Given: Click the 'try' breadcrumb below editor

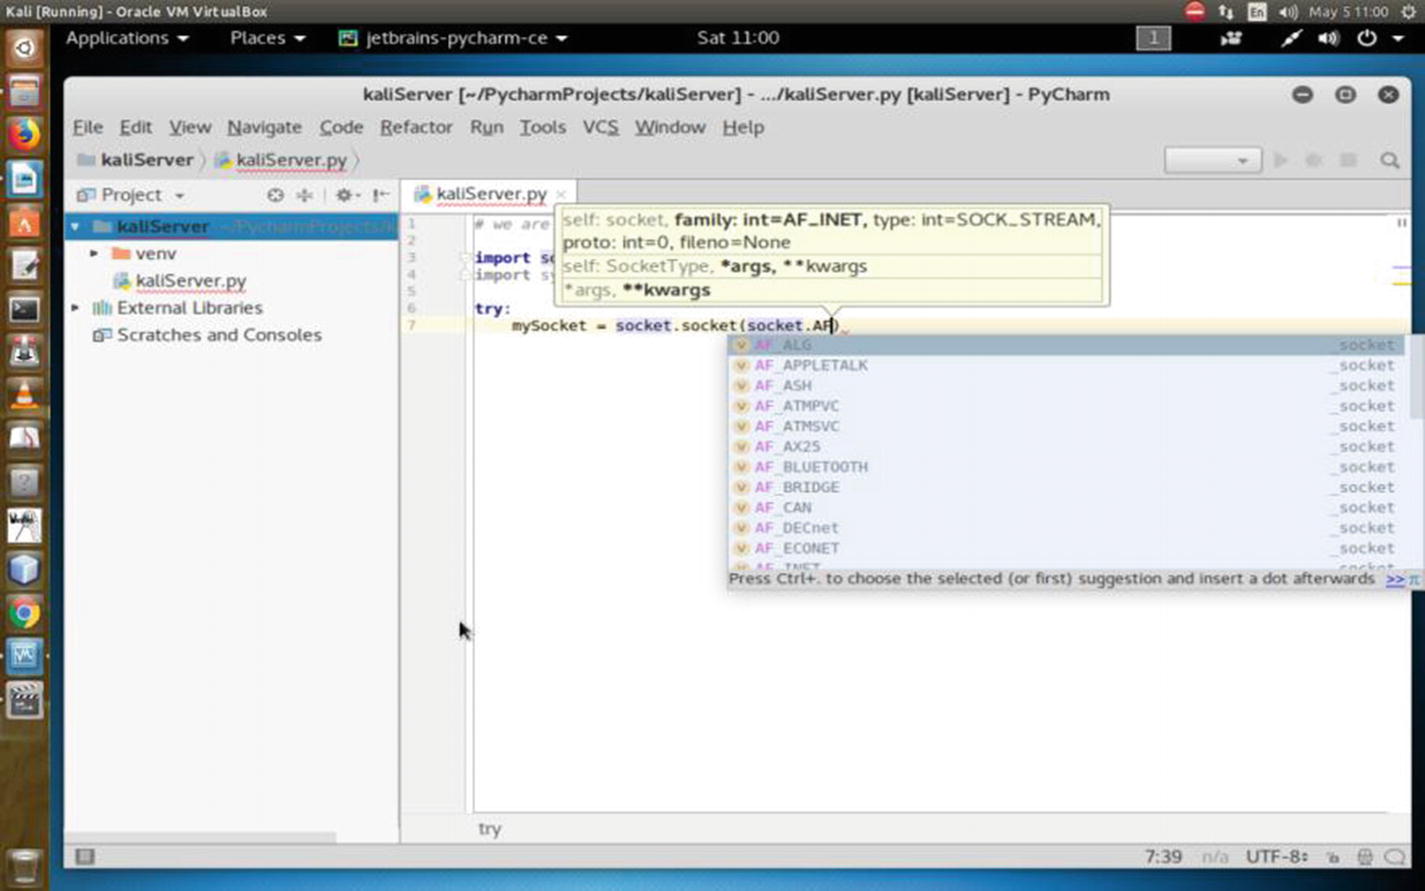Looking at the screenshot, I should [x=489, y=829].
